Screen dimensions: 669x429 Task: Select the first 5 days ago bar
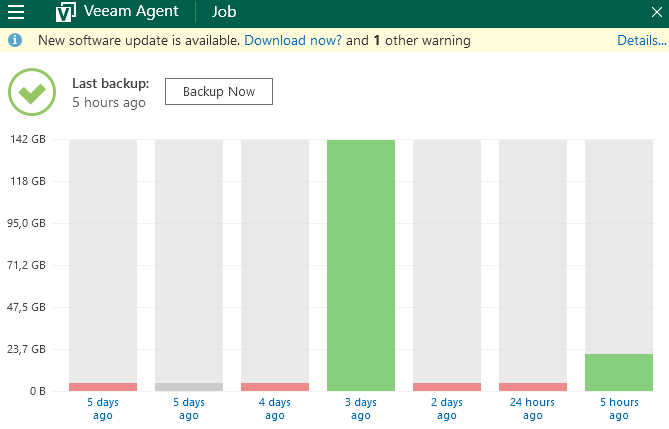point(103,386)
